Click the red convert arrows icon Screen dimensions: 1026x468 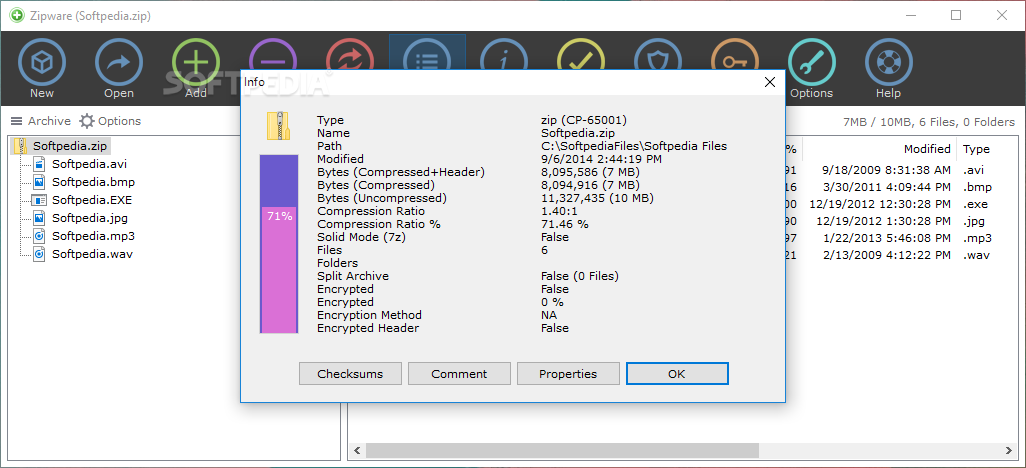pyautogui.click(x=350, y=54)
